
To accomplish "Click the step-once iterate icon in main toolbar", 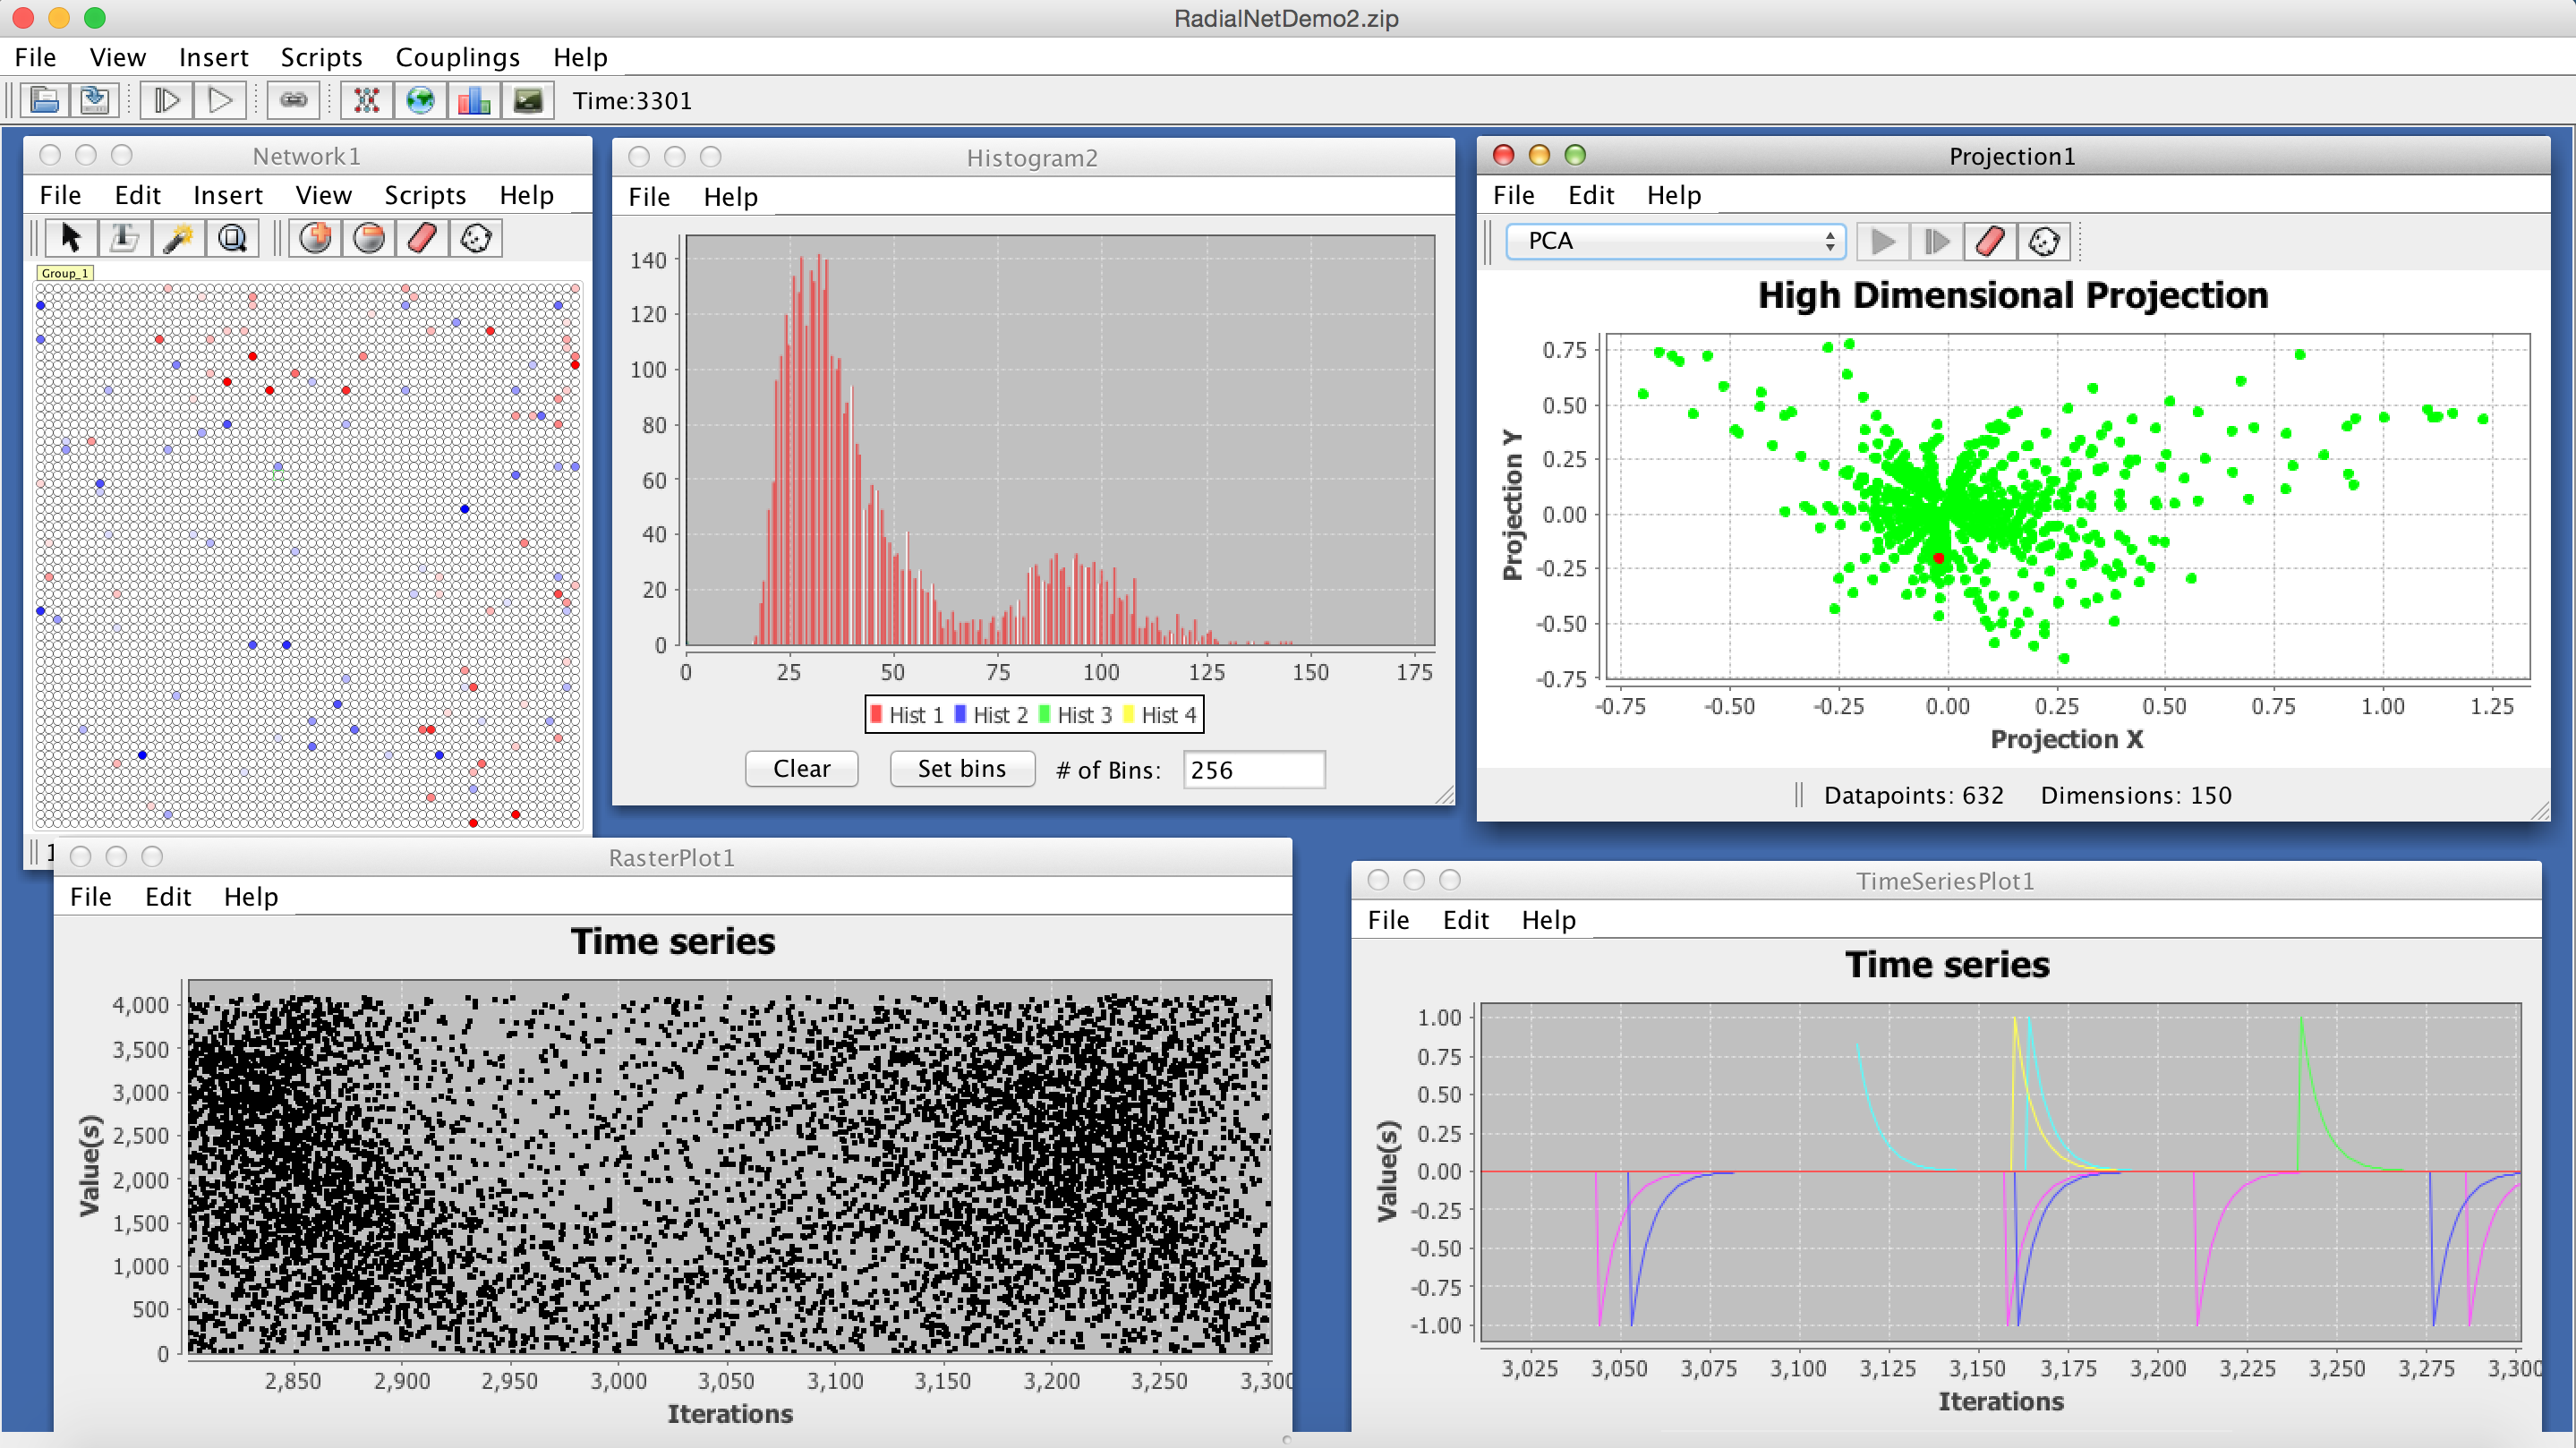I will 166,101.
